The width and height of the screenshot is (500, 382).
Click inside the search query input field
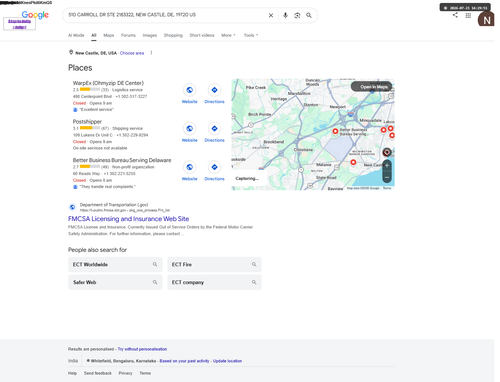point(165,15)
